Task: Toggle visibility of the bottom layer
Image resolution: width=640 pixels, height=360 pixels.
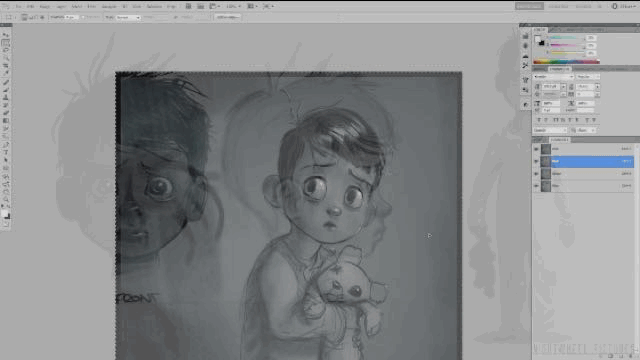Action: click(536, 186)
